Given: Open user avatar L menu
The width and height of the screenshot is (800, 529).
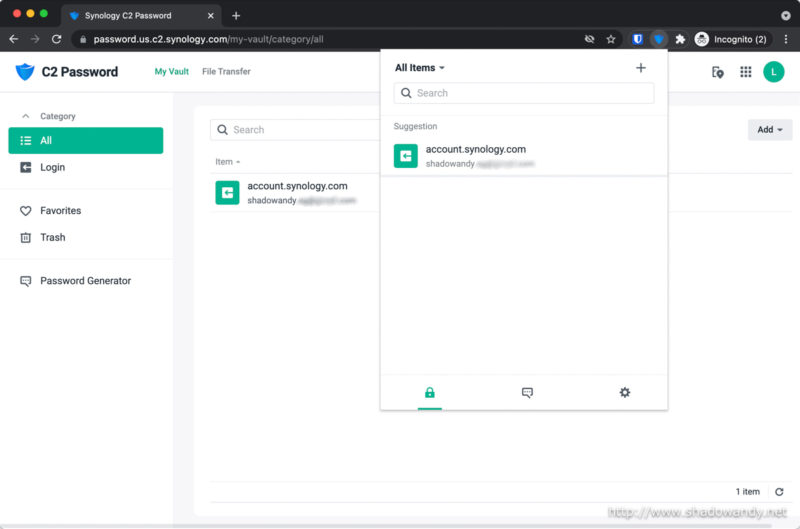Looking at the screenshot, I should [x=773, y=72].
